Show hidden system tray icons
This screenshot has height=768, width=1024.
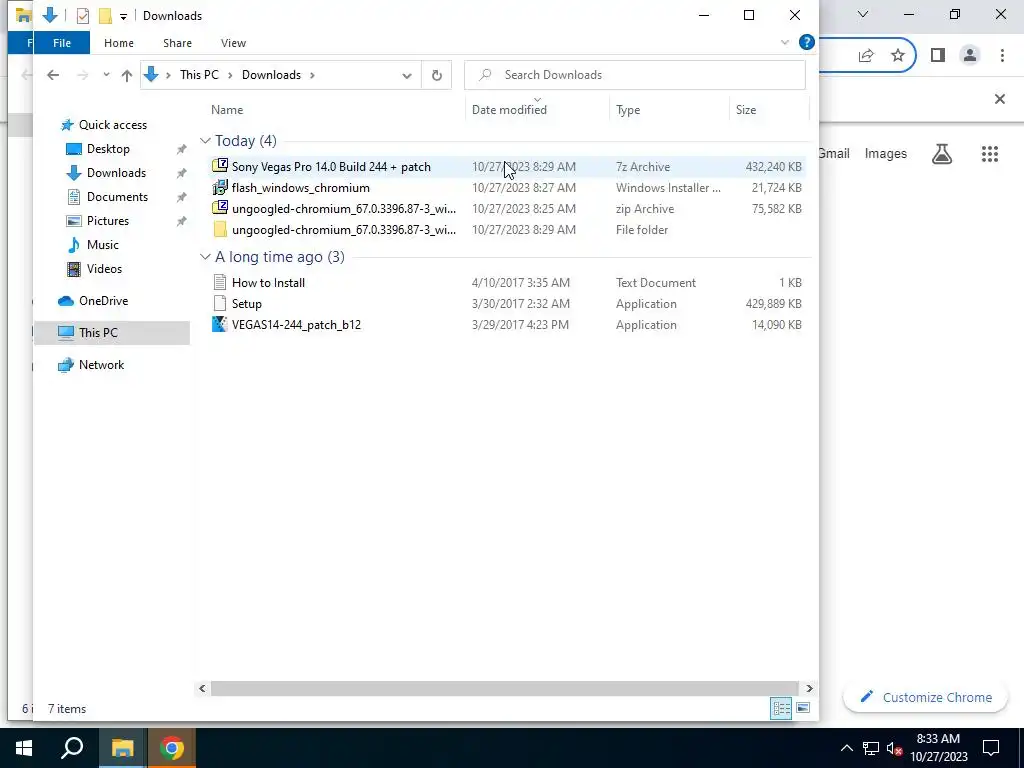click(846, 748)
